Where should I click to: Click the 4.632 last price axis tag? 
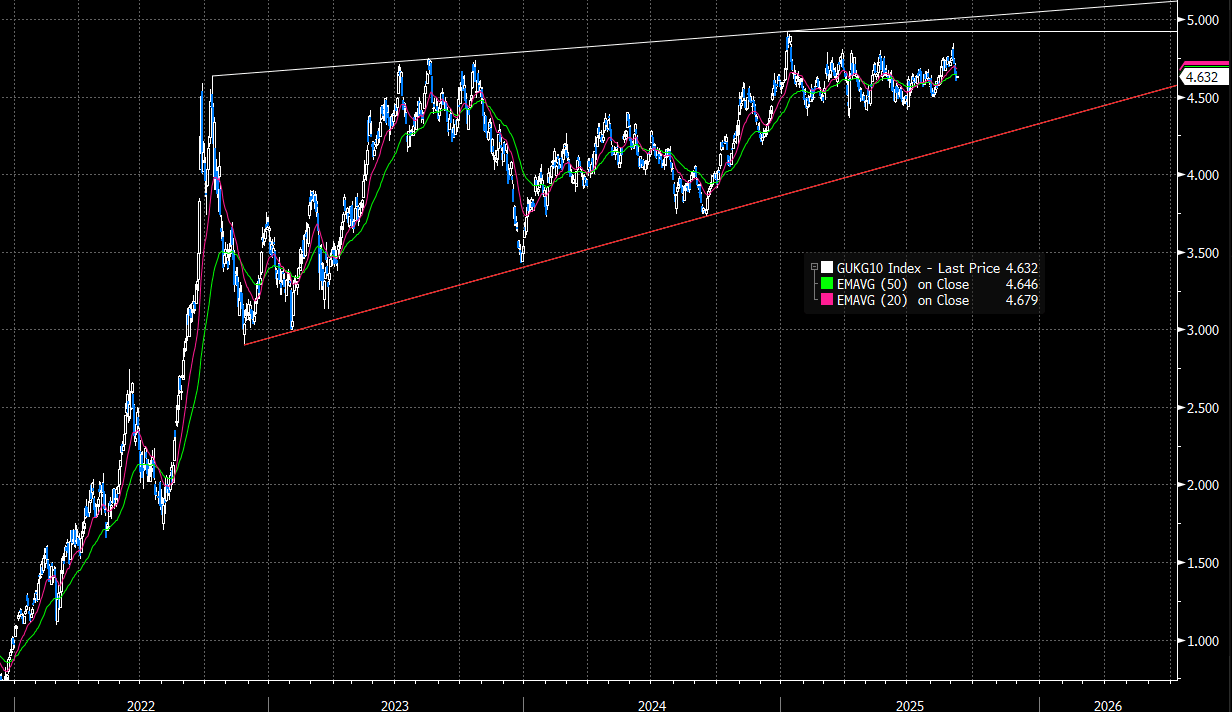click(x=1201, y=77)
